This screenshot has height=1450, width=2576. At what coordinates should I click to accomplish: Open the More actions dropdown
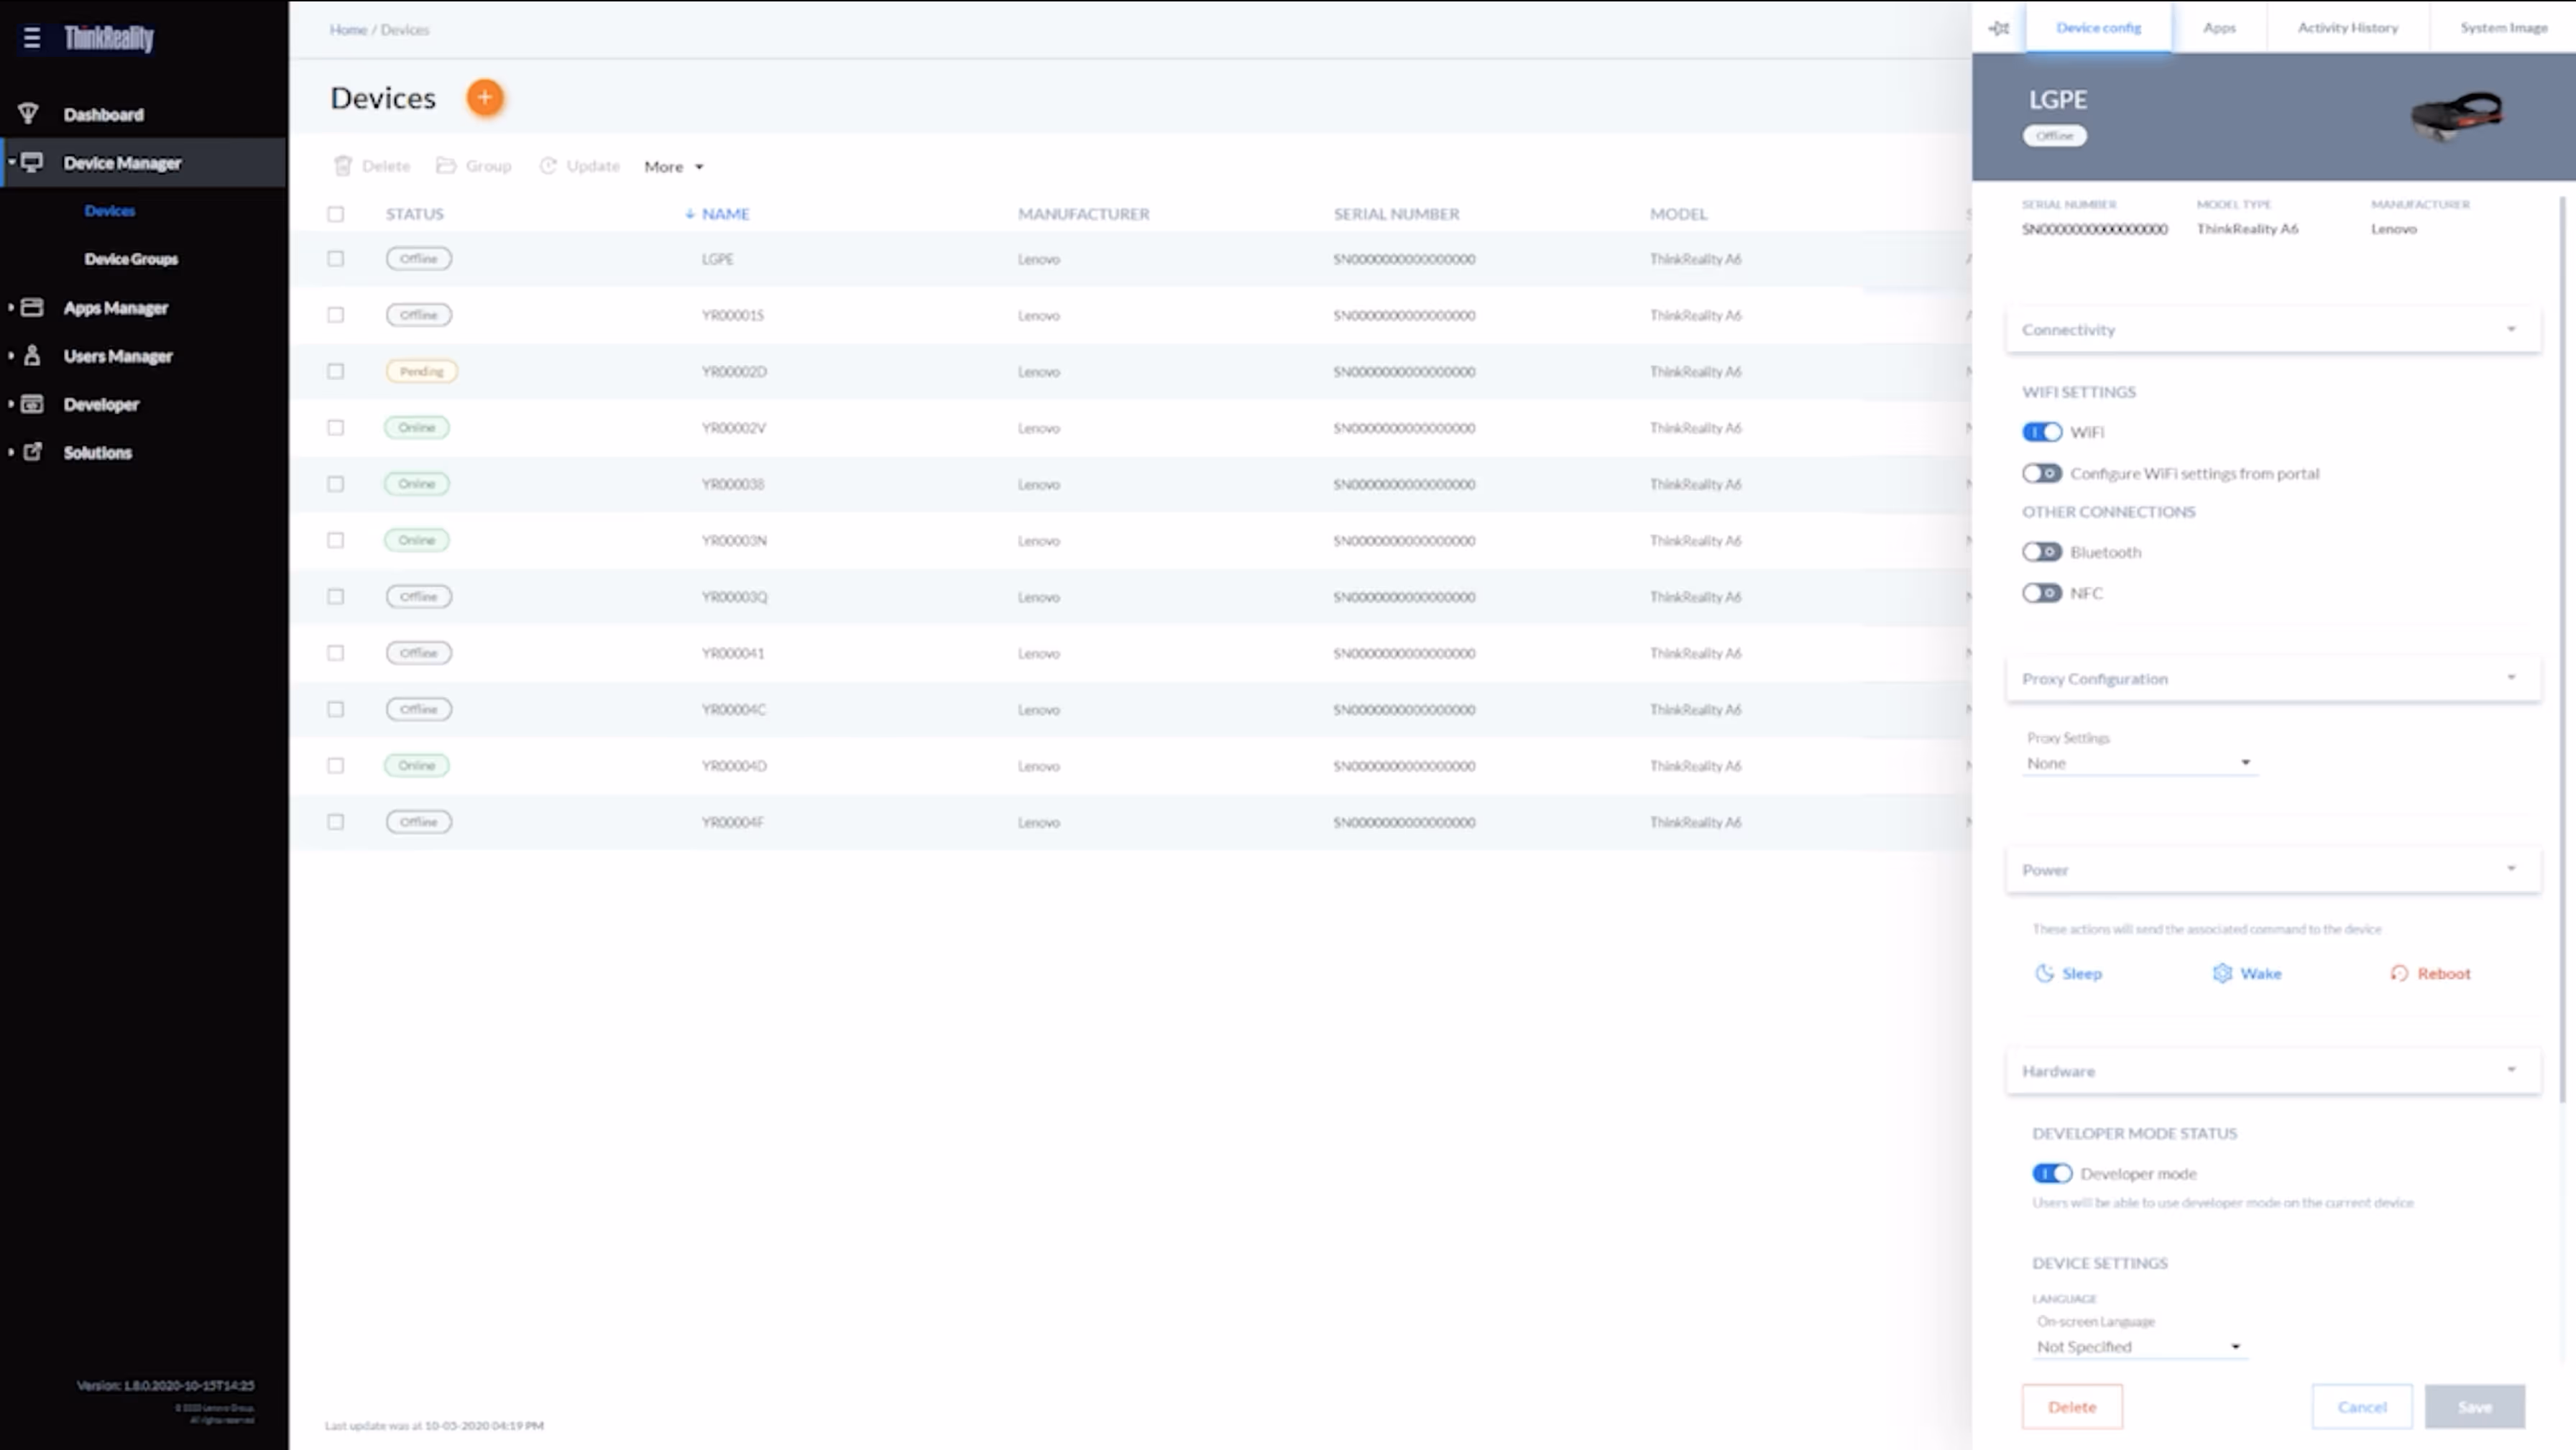coord(673,166)
